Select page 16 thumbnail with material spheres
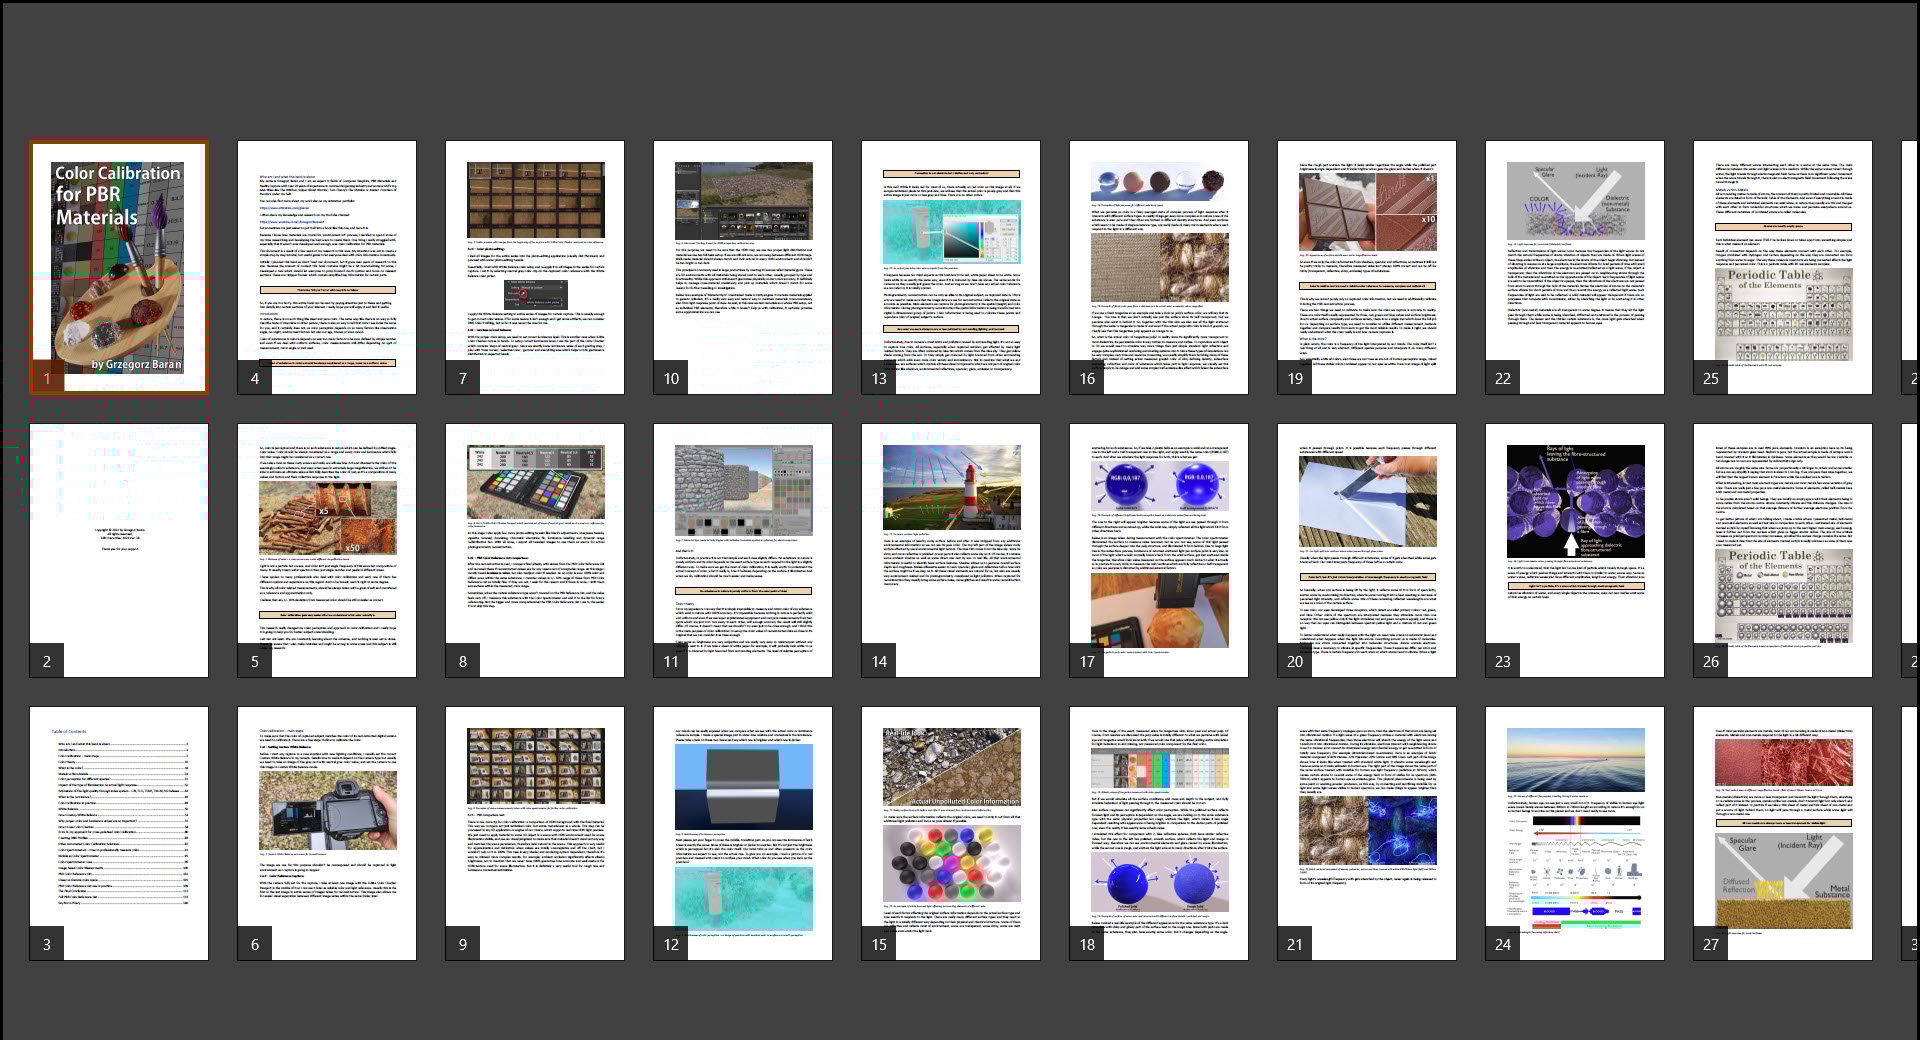Viewport: 1920px width, 1040px height. coord(1159,267)
